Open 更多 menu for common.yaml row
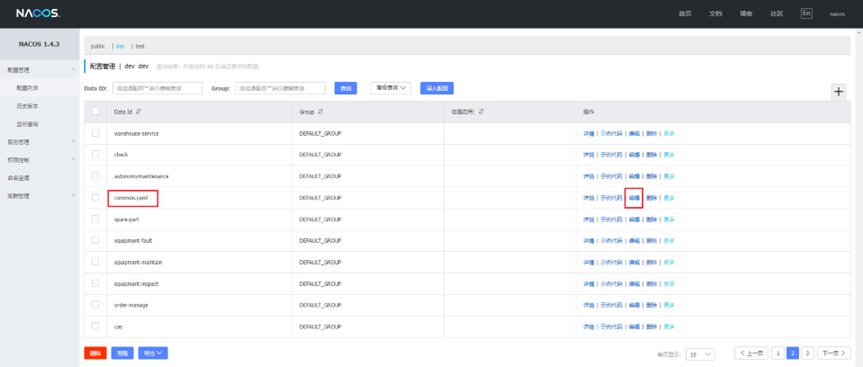 click(x=669, y=198)
